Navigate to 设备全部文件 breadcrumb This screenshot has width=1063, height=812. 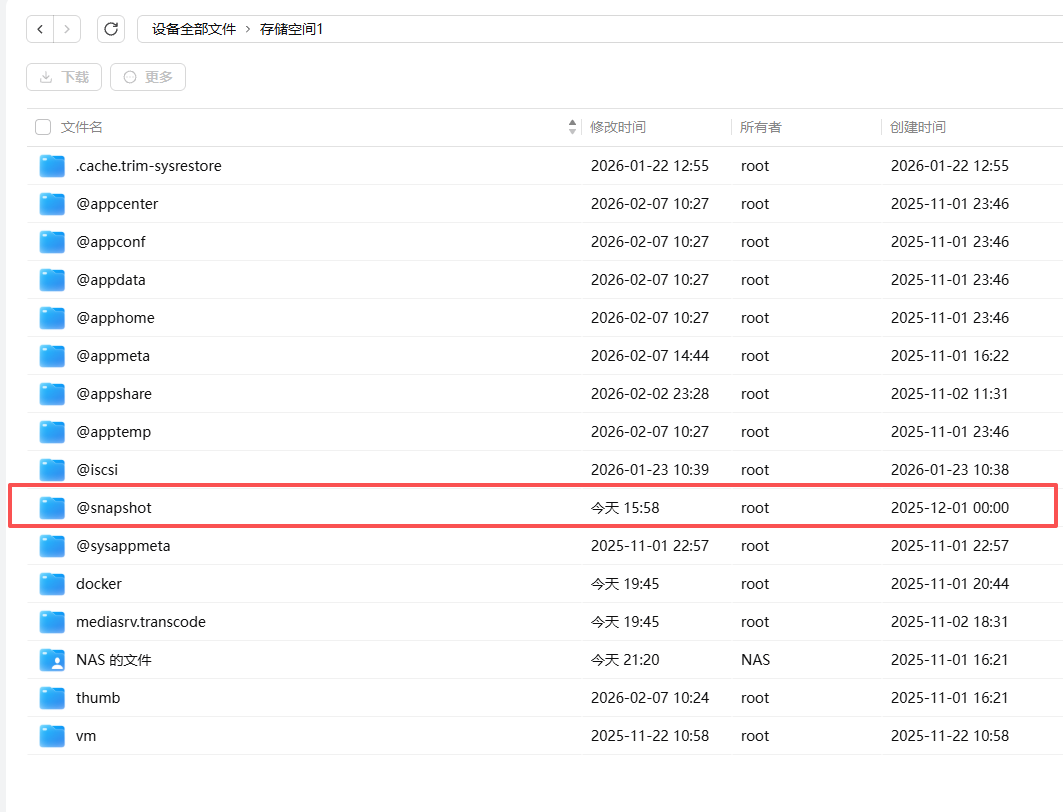pyautogui.click(x=194, y=29)
